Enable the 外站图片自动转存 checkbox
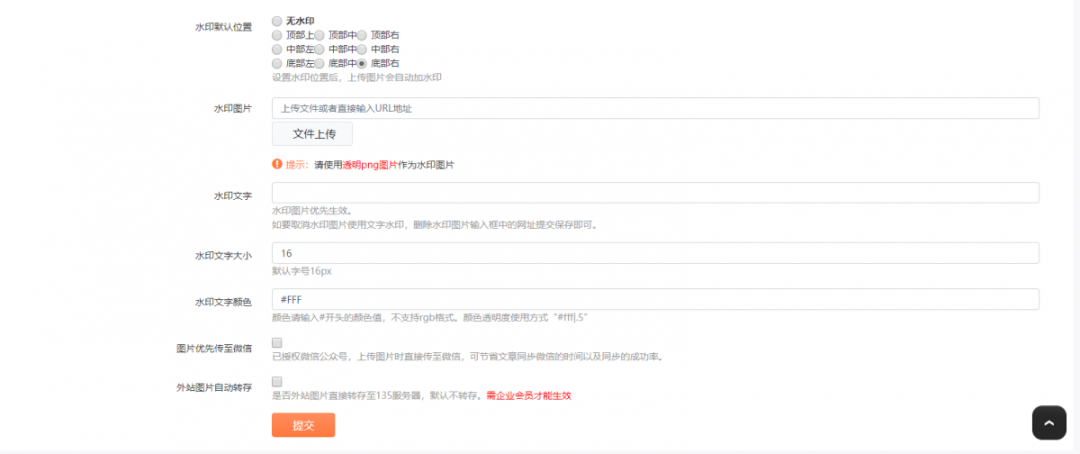The image size is (1080, 454). coord(277,381)
